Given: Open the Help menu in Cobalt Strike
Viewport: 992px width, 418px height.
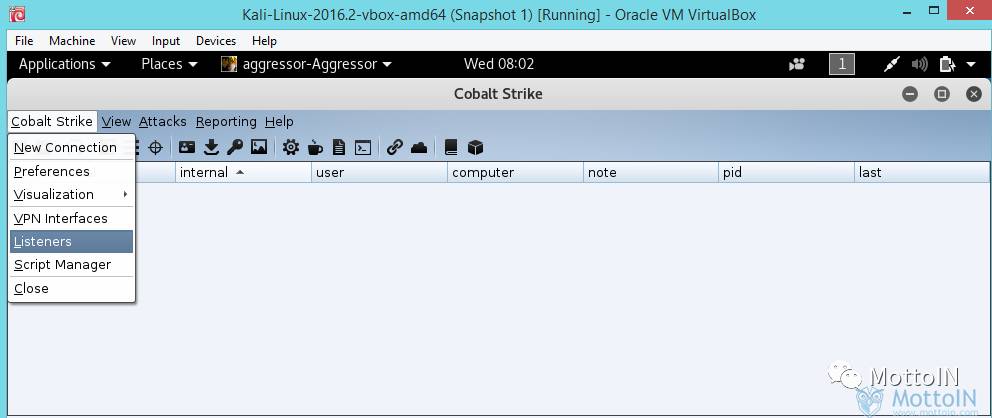Looking at the screenshot, I should click(x=279, y=121).
